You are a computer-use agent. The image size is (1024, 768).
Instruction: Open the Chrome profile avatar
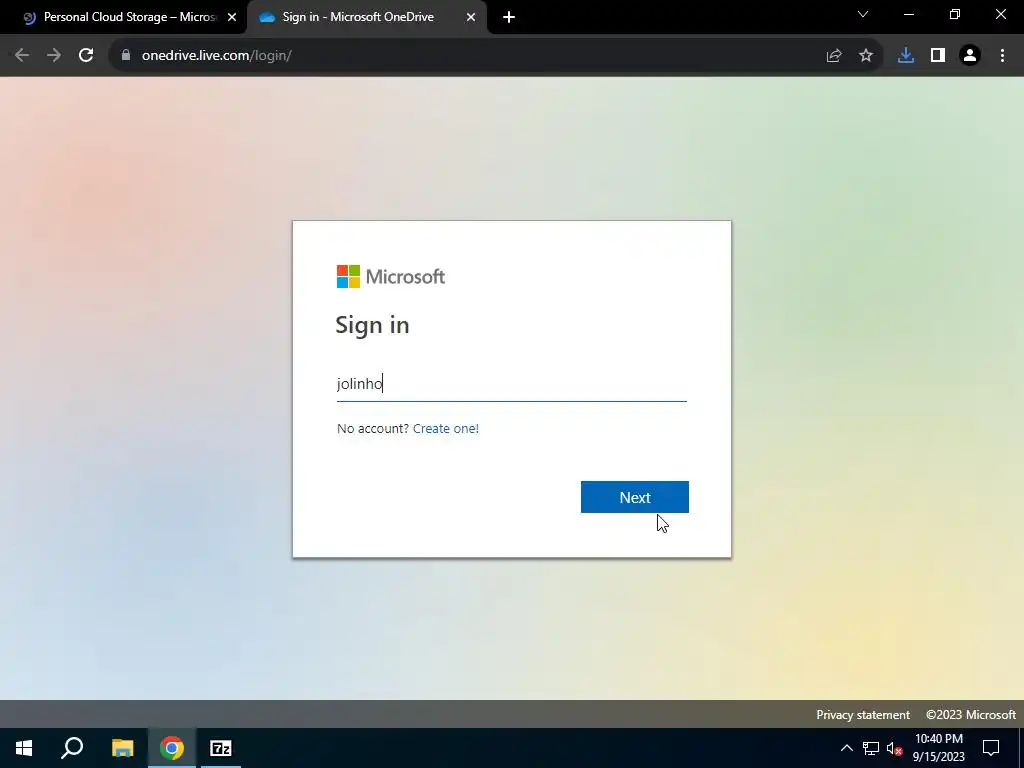click(x=970, y=56)
